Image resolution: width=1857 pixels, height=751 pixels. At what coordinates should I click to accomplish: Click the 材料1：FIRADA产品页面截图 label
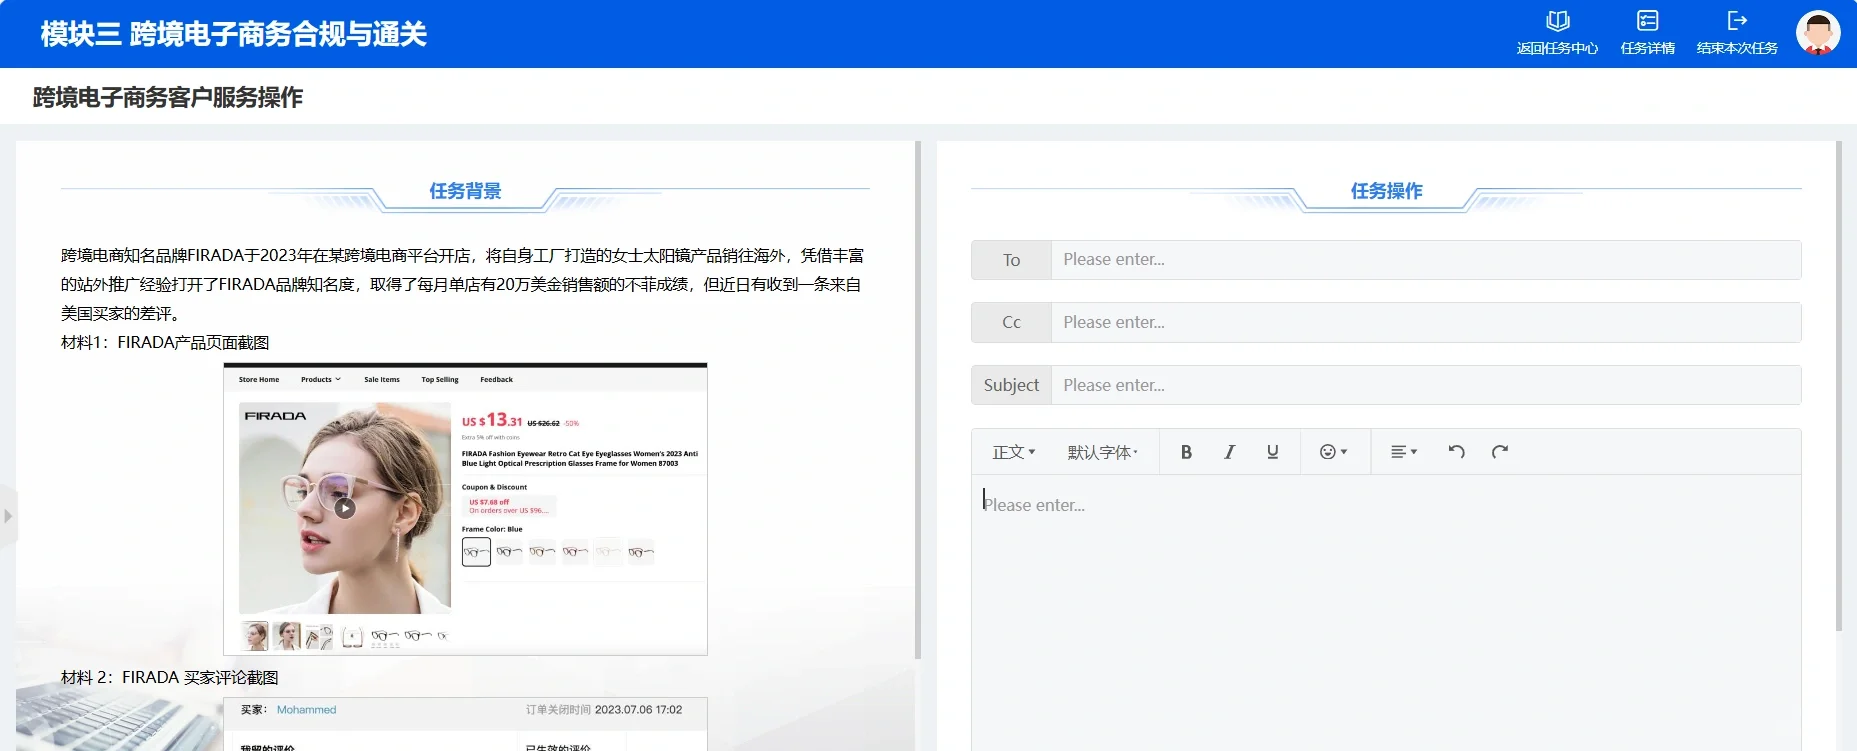click(x=165, y=343)
